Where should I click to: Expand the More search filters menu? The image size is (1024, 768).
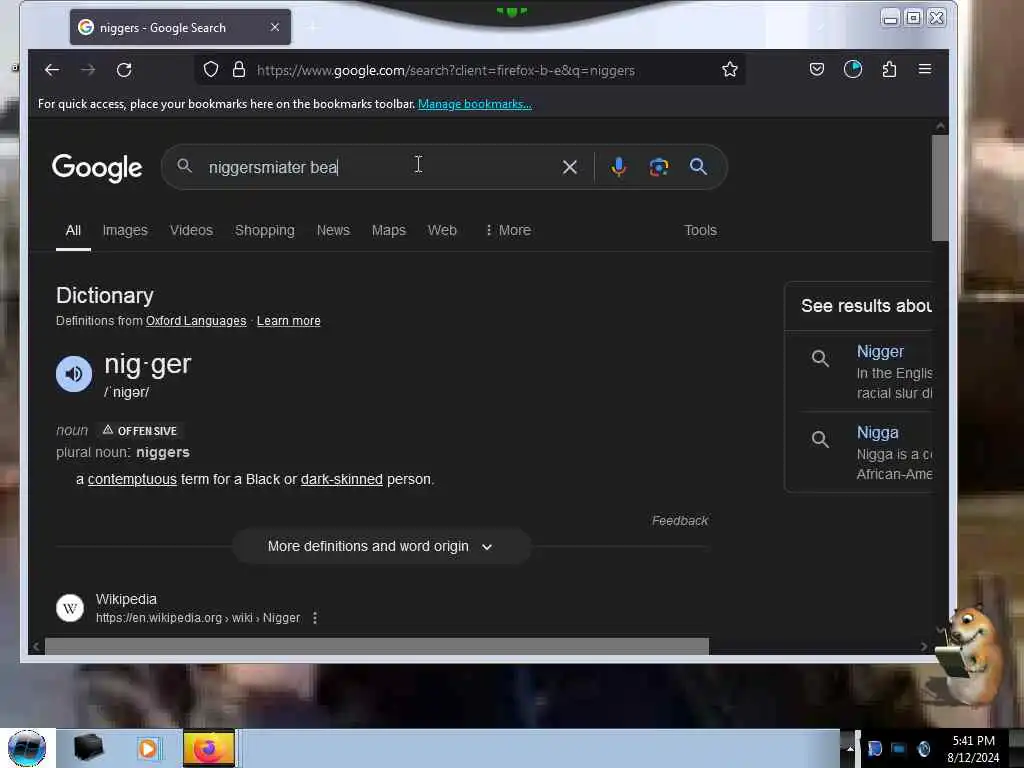tap(507, 230)
